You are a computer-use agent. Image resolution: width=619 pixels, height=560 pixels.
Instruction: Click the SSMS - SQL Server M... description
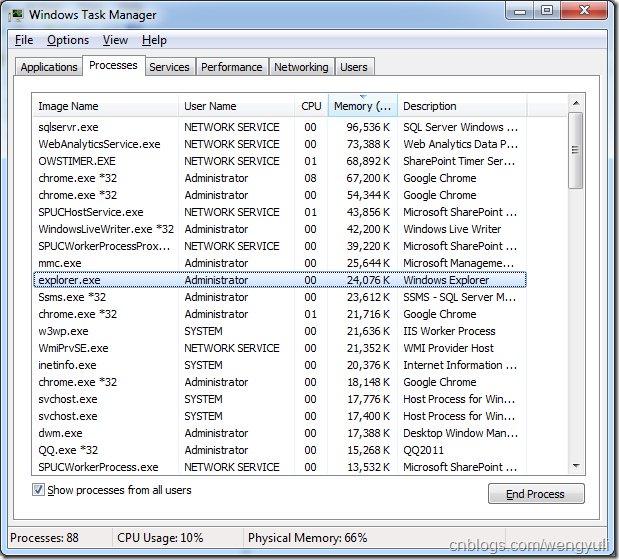point(460,297)
